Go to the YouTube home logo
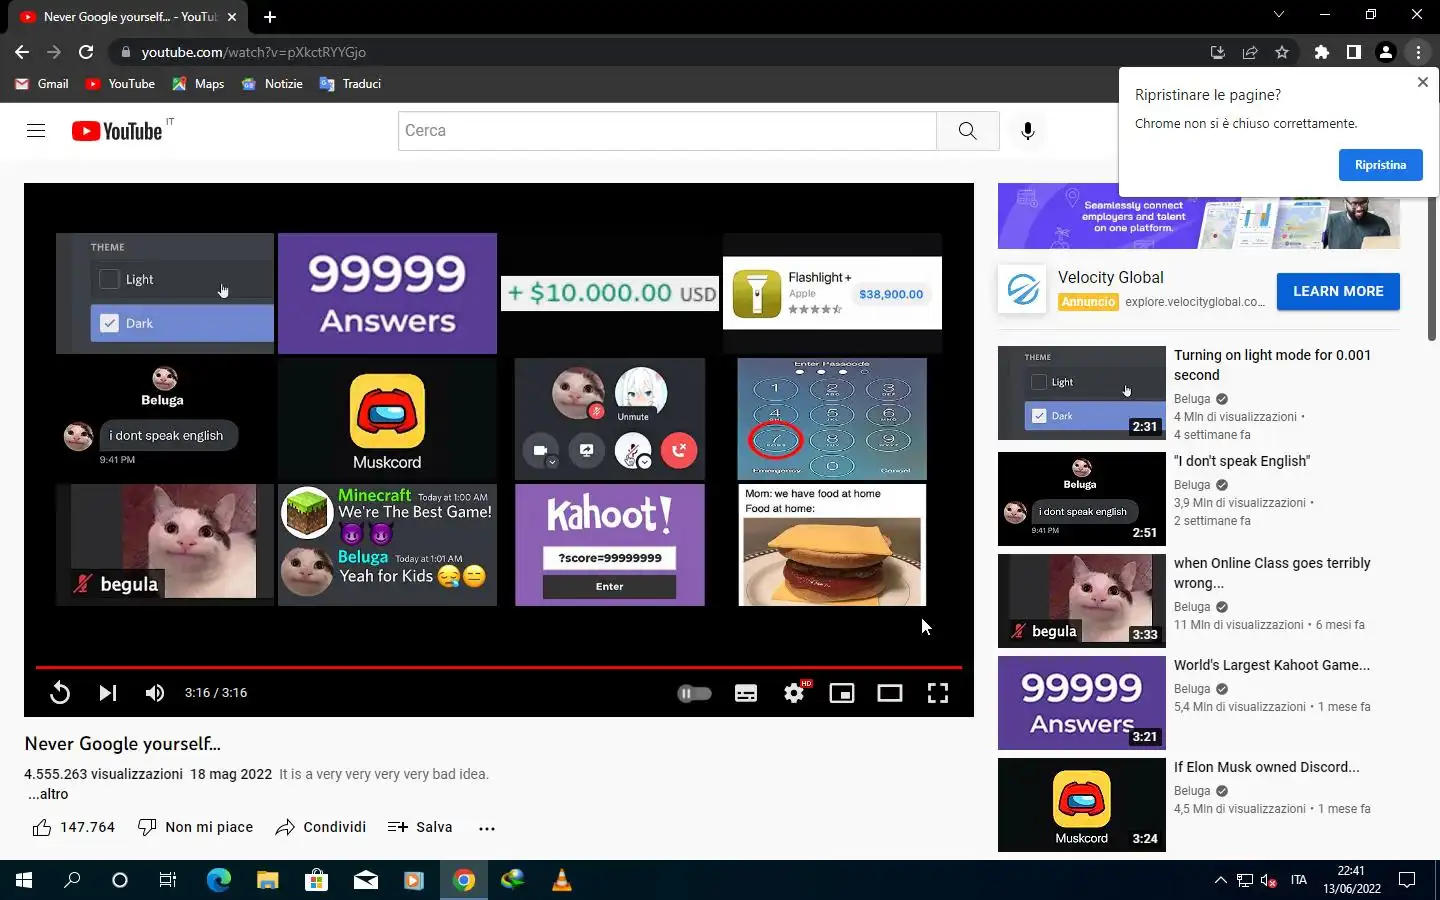The width and height of the screenshot is (1440, 900). coord(117,131)
